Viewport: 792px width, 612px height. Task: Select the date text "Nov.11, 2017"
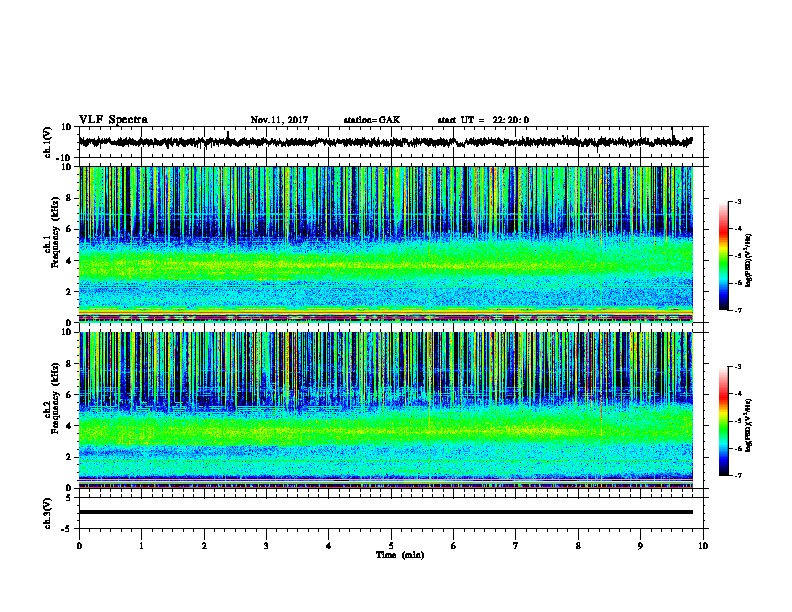(279, 120)
